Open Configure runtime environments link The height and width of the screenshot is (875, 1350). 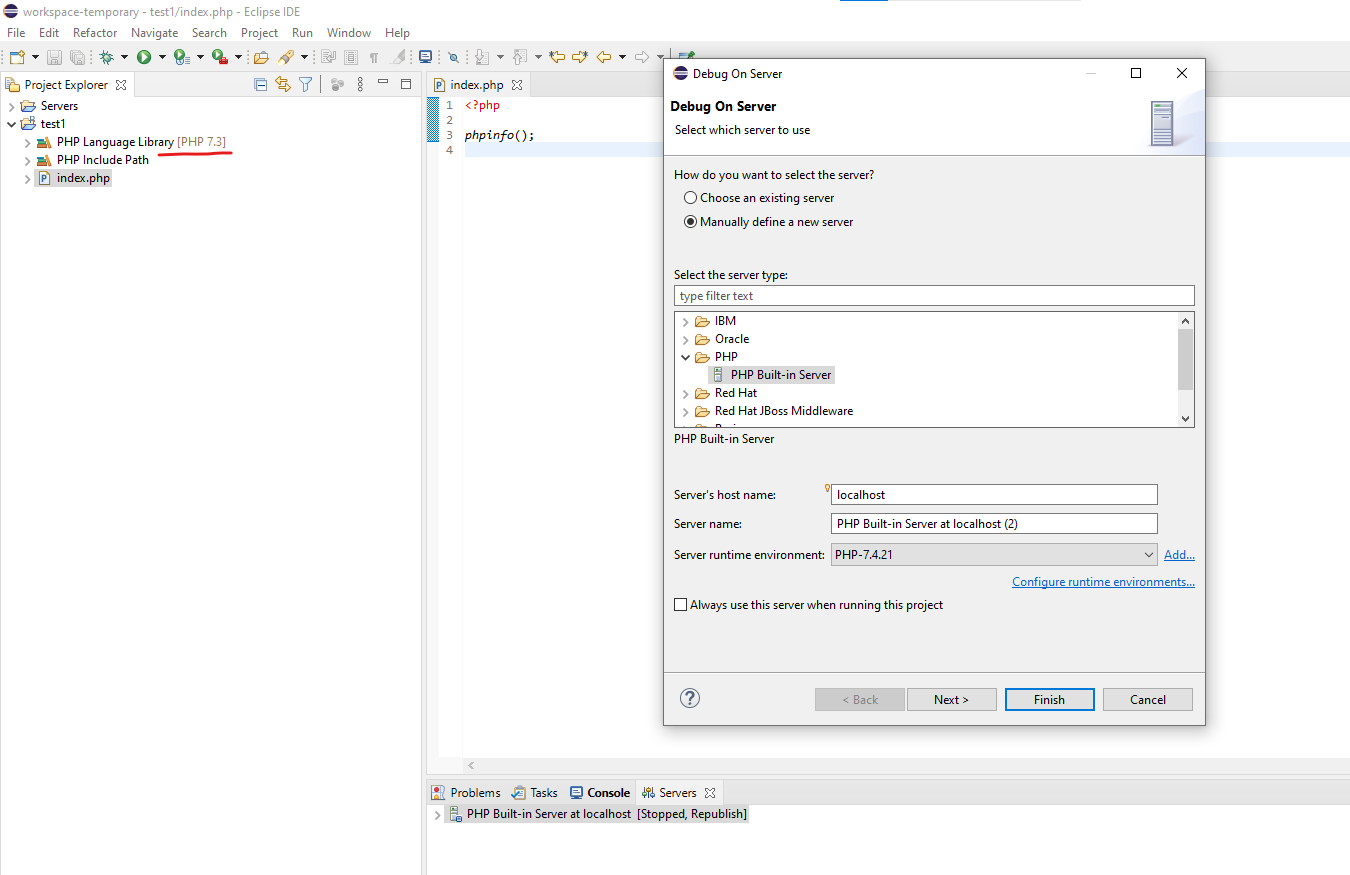click(x=1103, y=581)
